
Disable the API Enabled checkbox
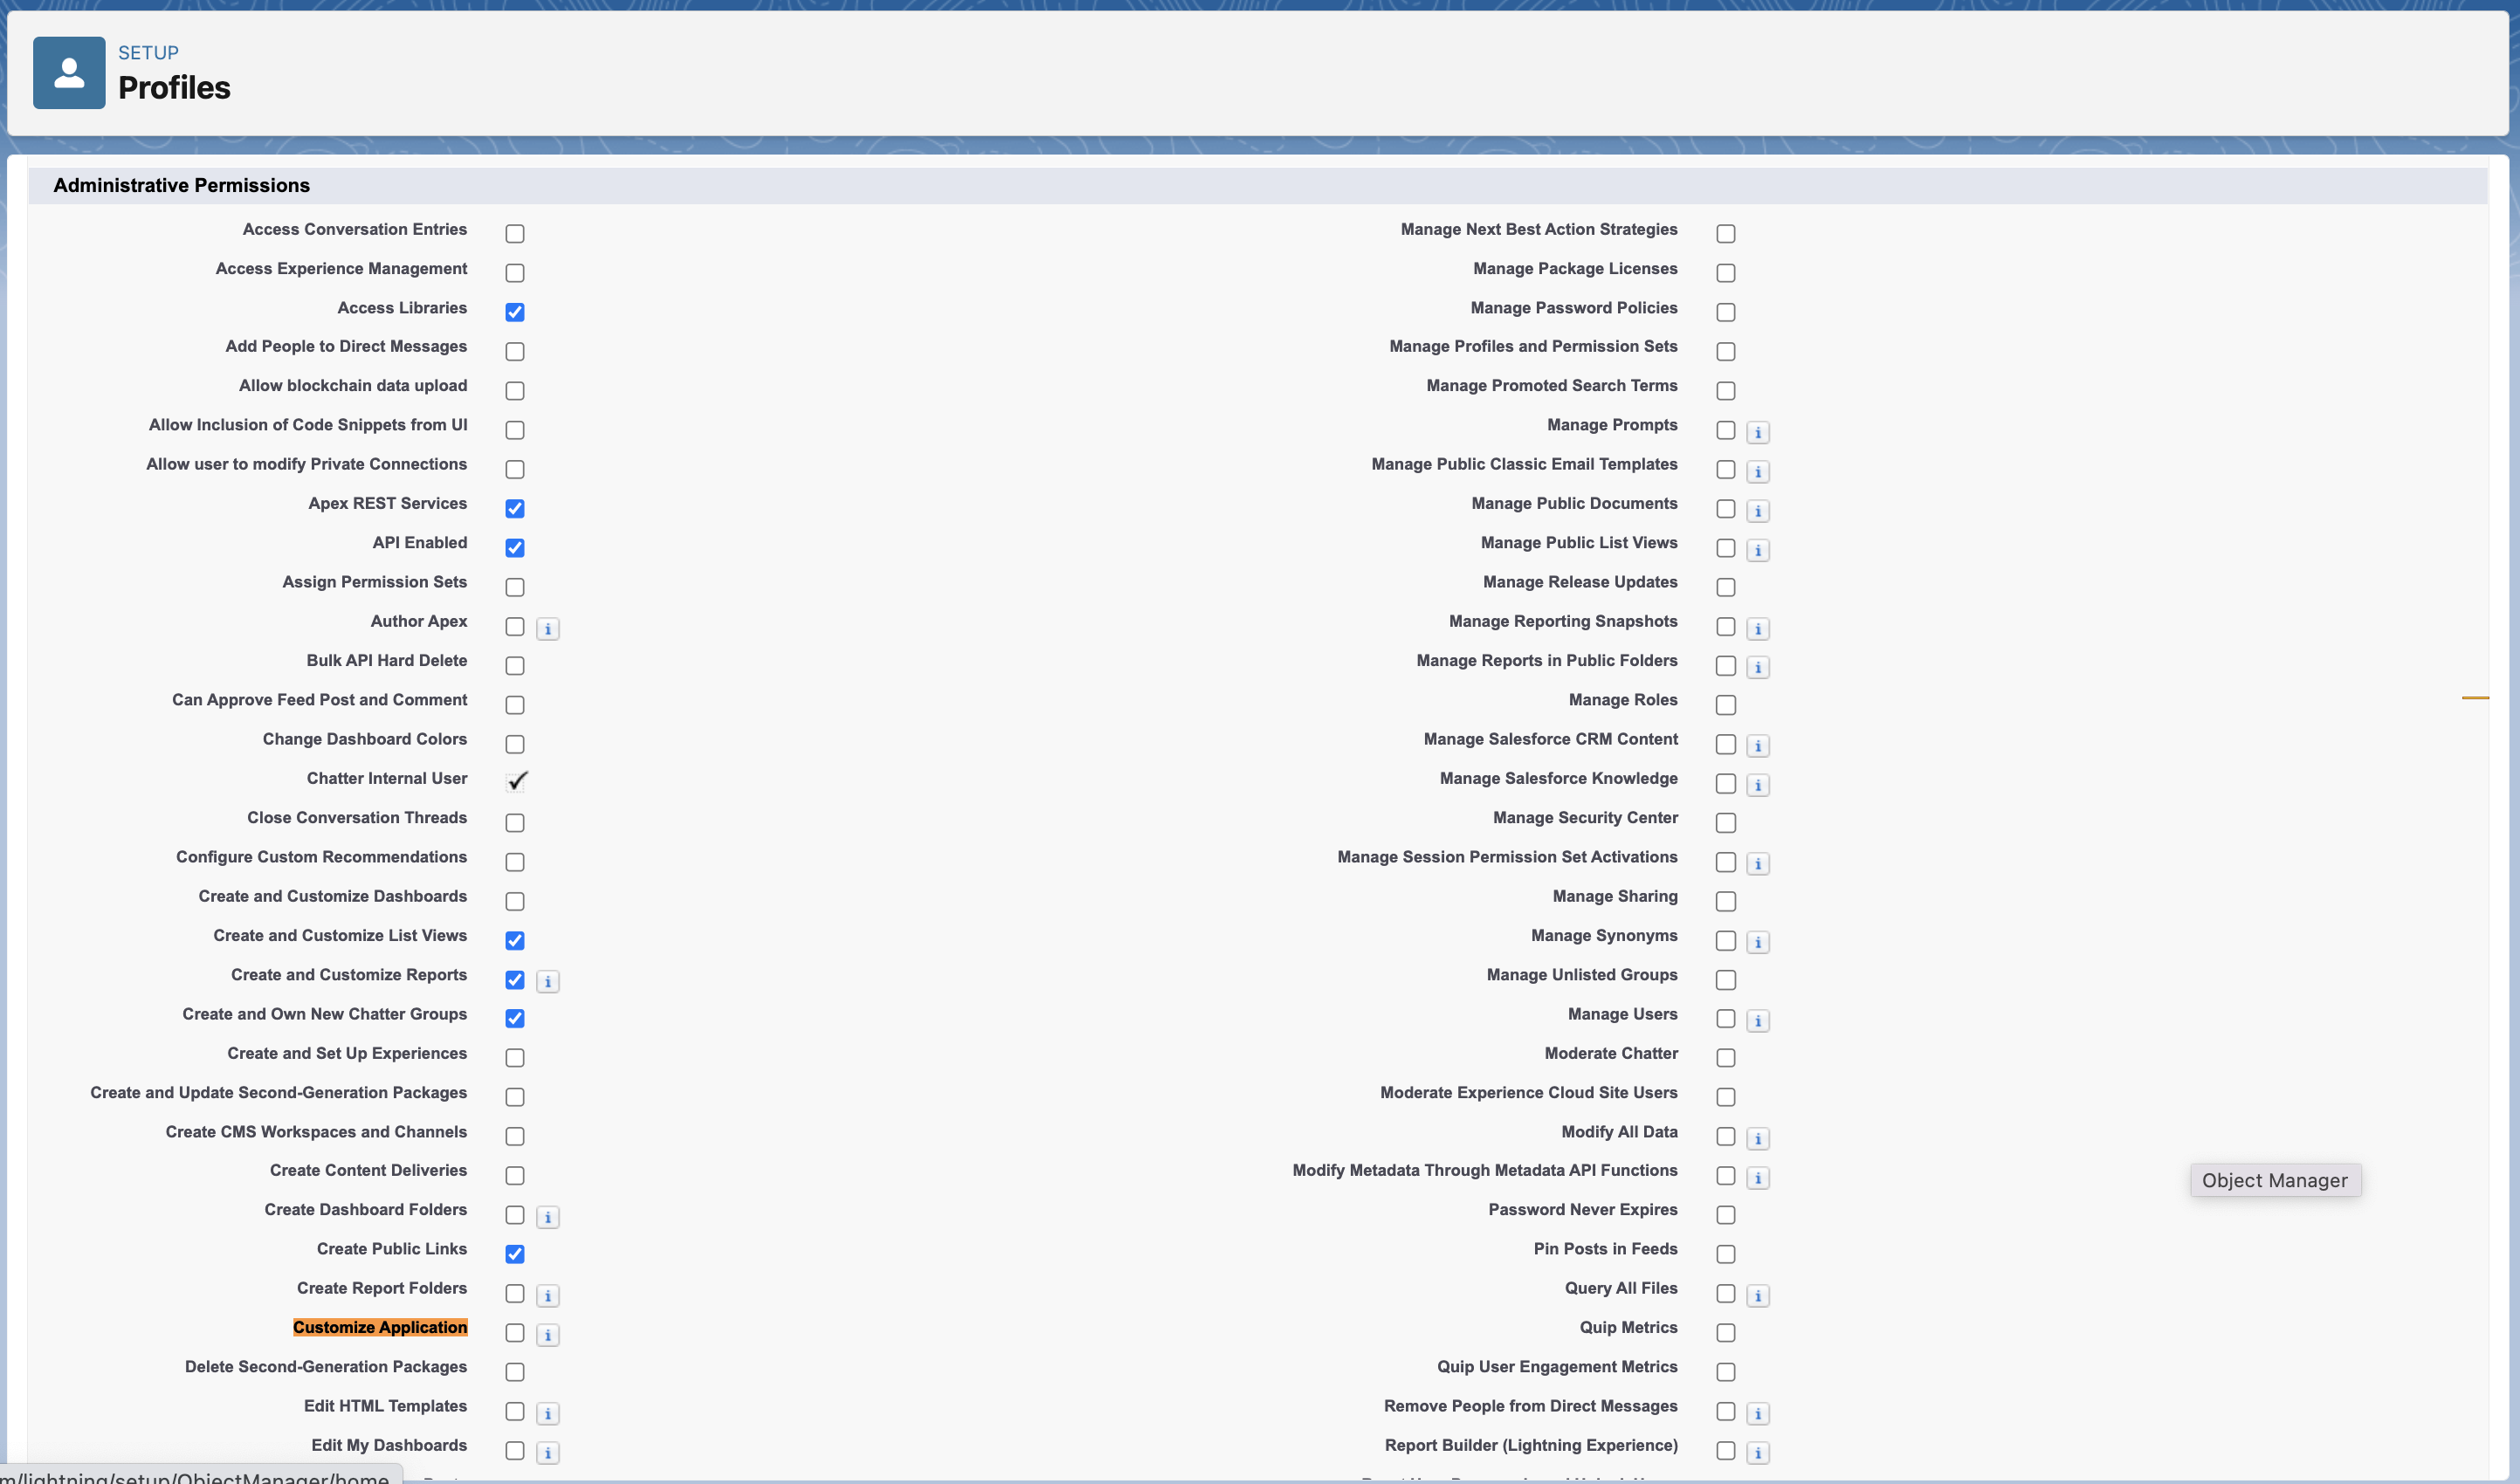tap(515, 548)
